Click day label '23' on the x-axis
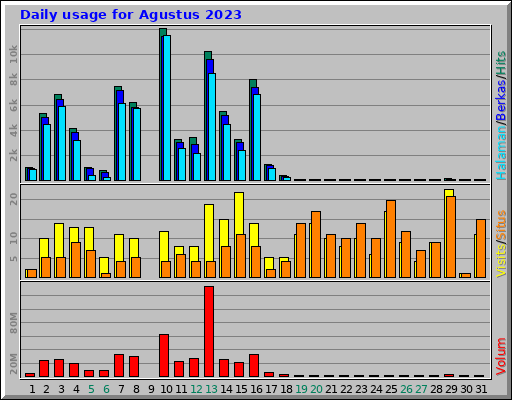This screenshot has height=400, width=512. (361, 389)
